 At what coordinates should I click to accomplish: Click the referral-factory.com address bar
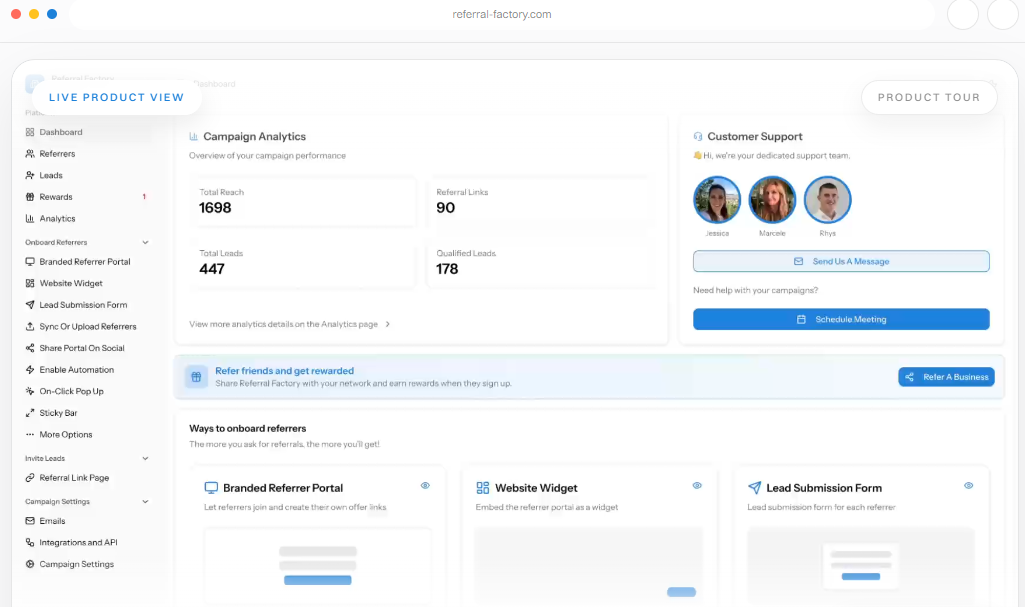tap(502, 14)
